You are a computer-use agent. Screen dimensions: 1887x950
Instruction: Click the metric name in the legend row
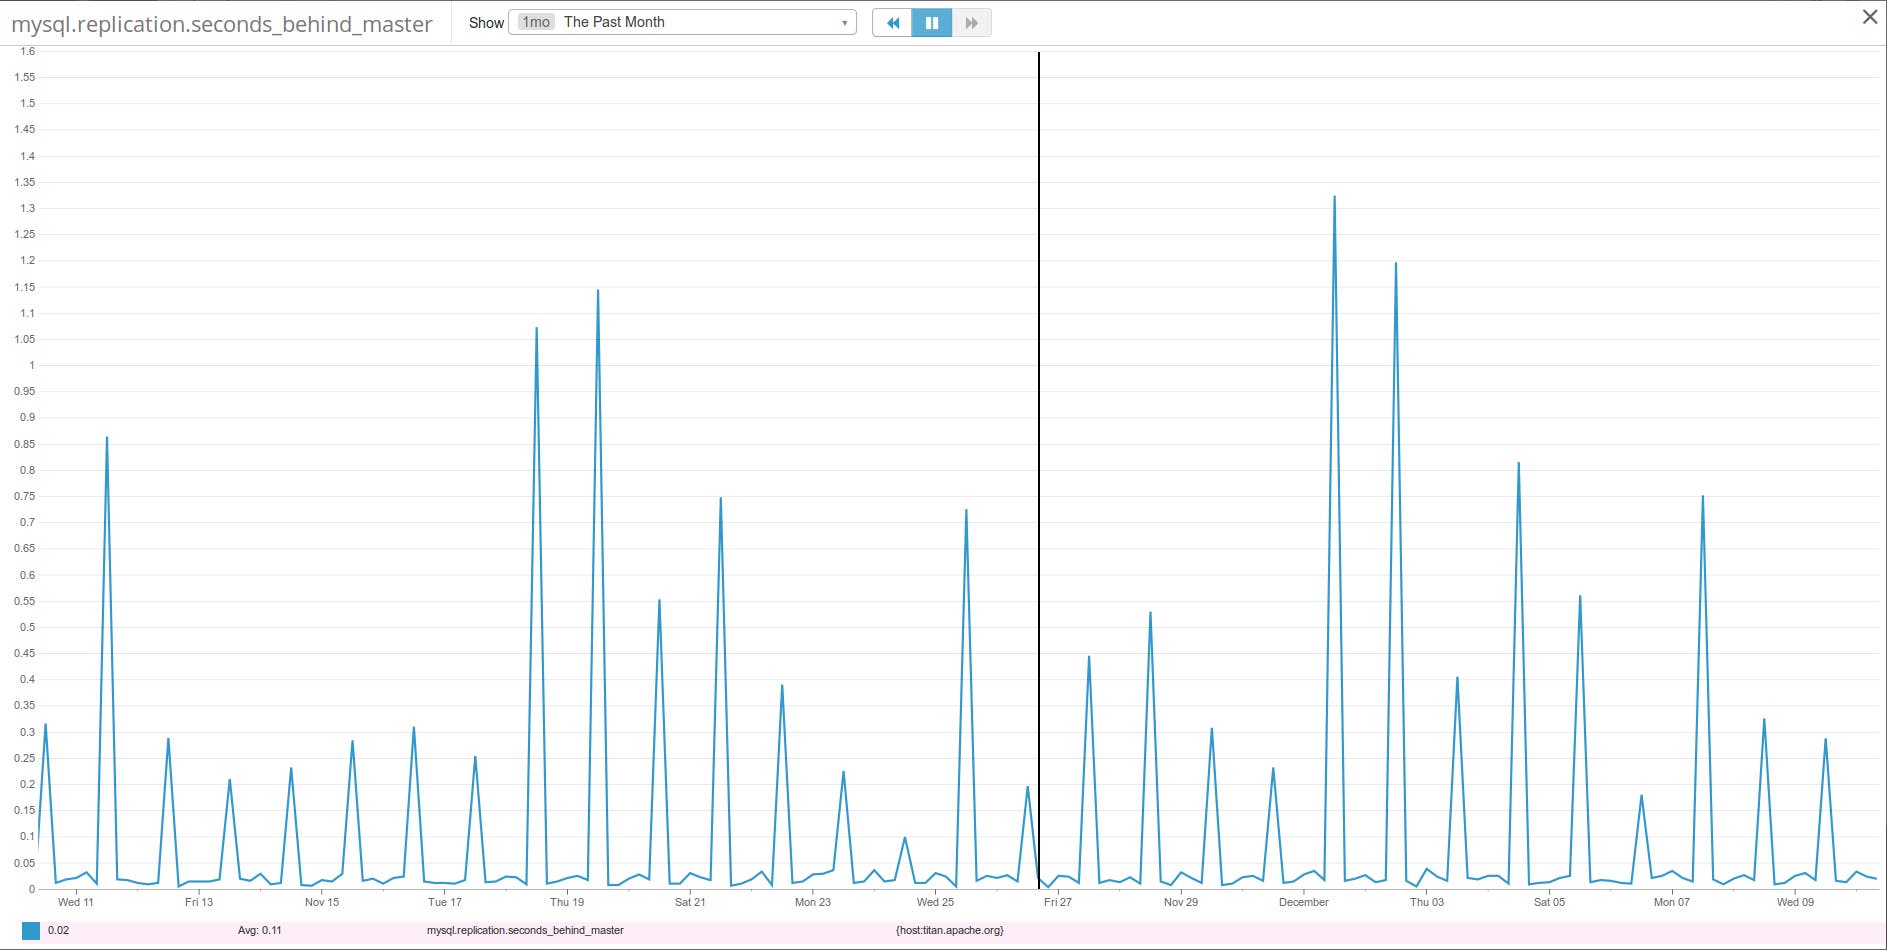[524, 930]
